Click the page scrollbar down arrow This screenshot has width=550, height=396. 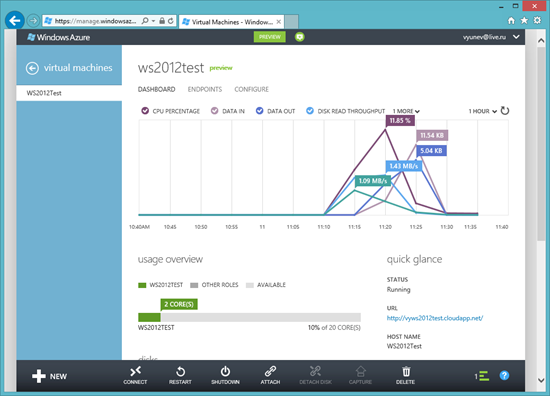[541, 380]
